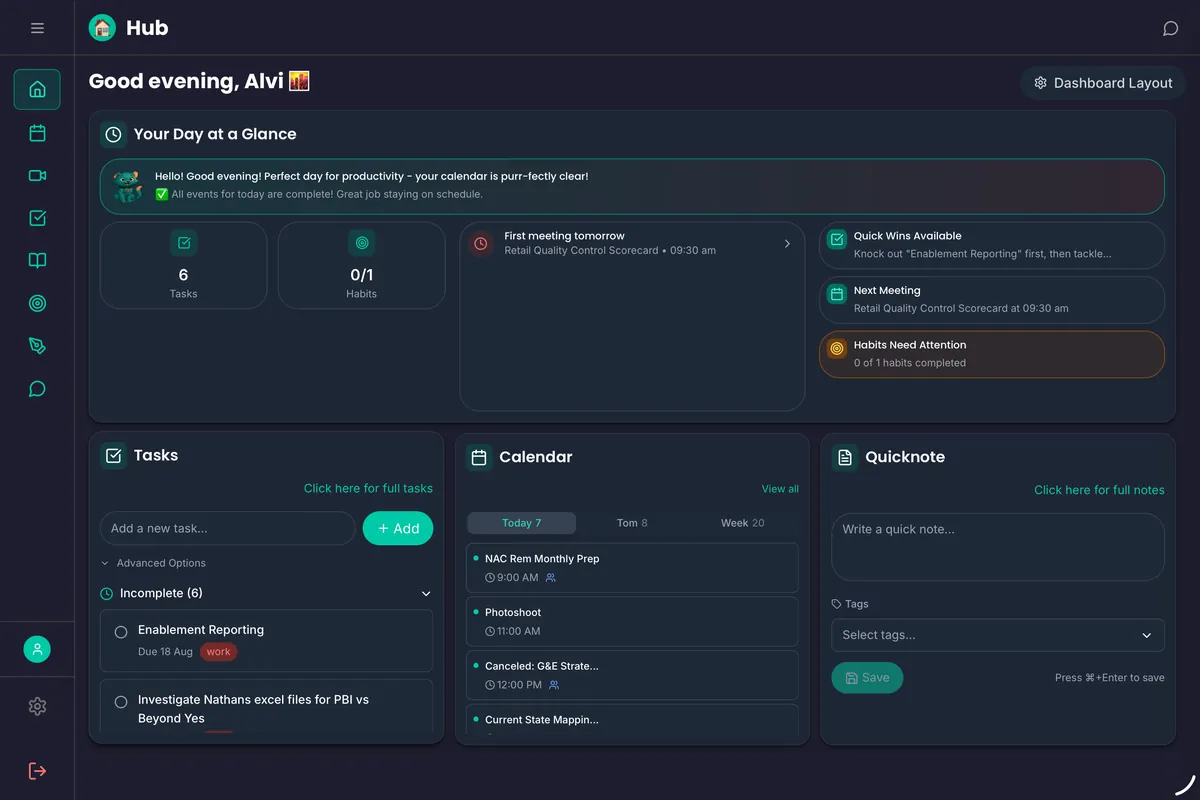Open the top-right chat icon
This screenshot has height=800, width=1200.
click(1170, 29)
